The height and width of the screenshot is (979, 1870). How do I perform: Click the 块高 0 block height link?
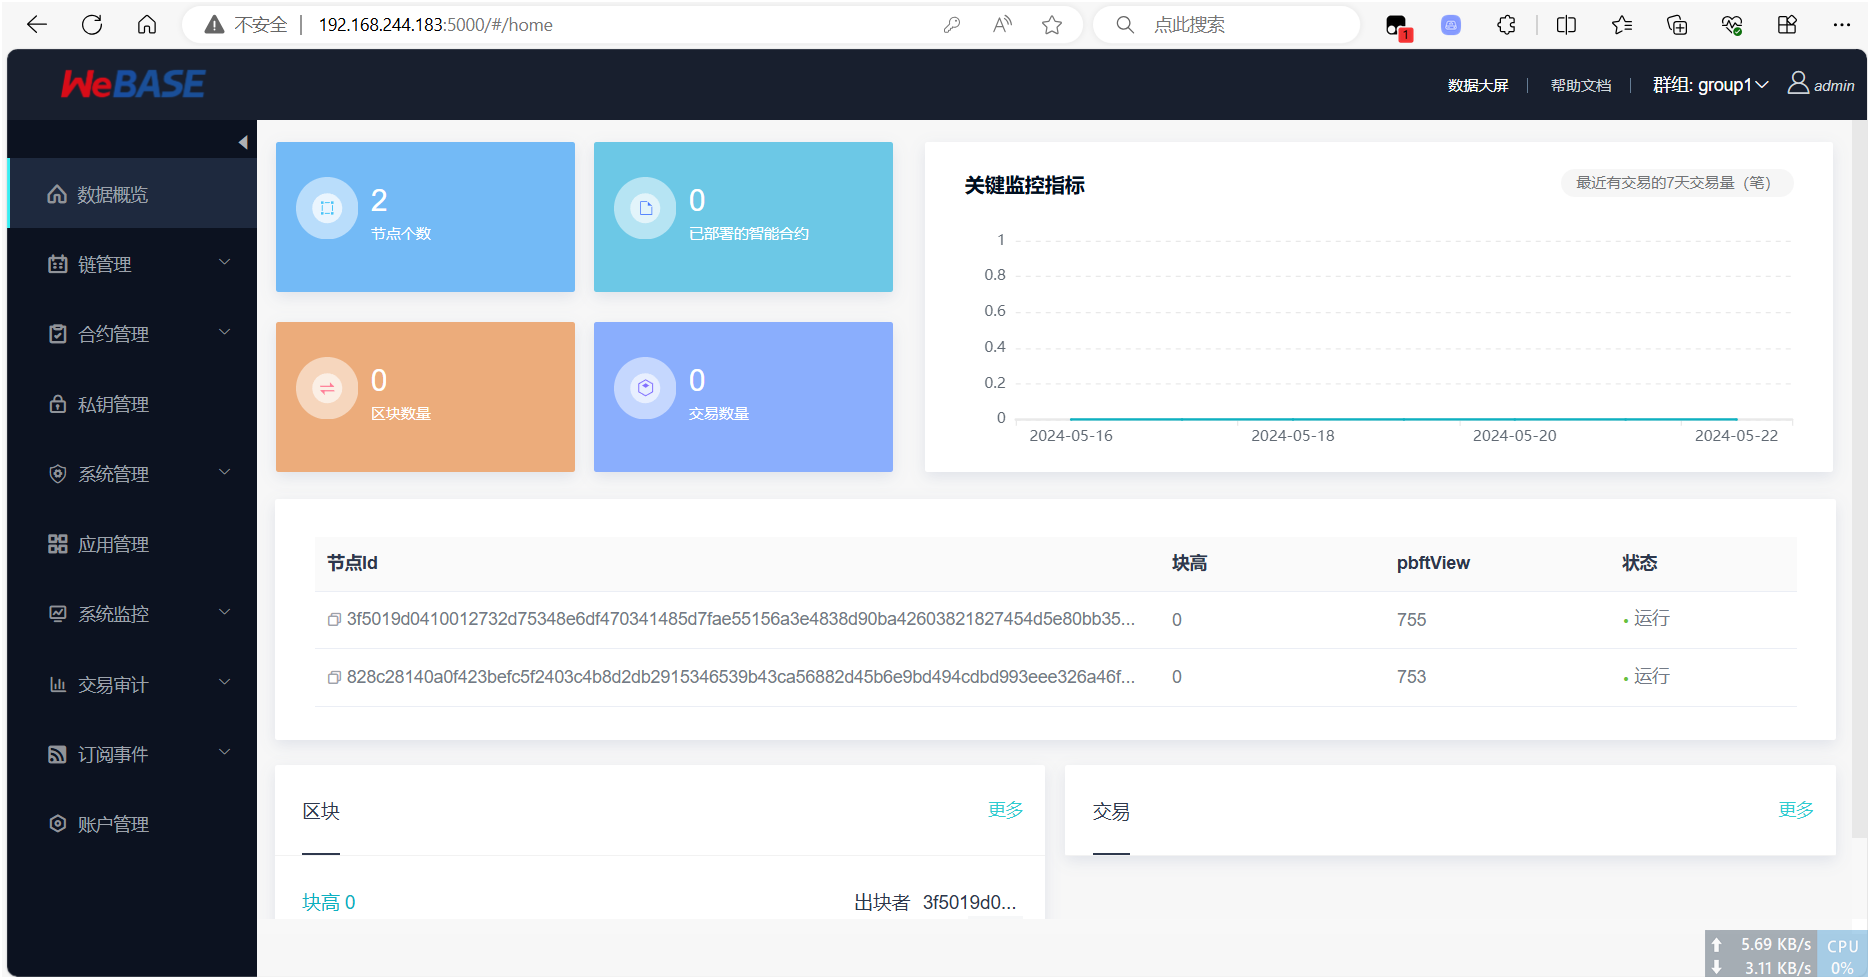328,901
